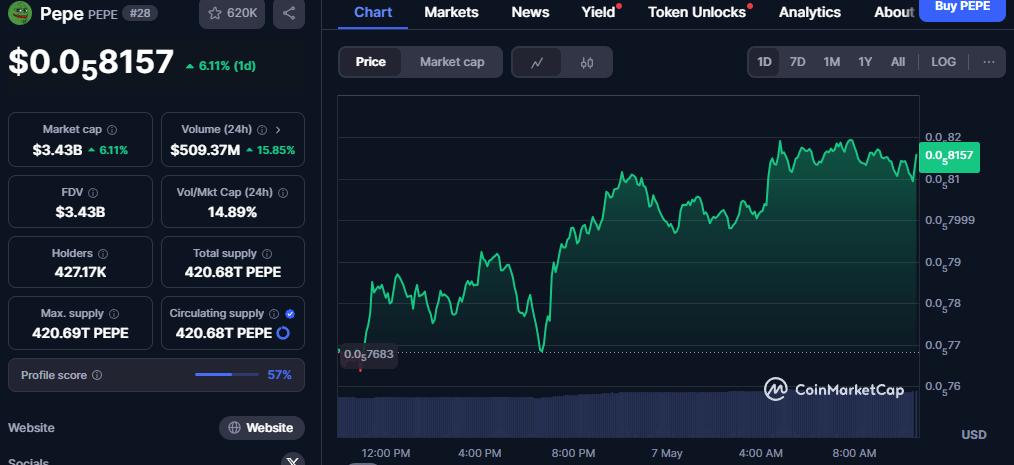Screen dimensions: 1014x465
Task: Click circulating supply progress ring
Action: tap(283, 333)
